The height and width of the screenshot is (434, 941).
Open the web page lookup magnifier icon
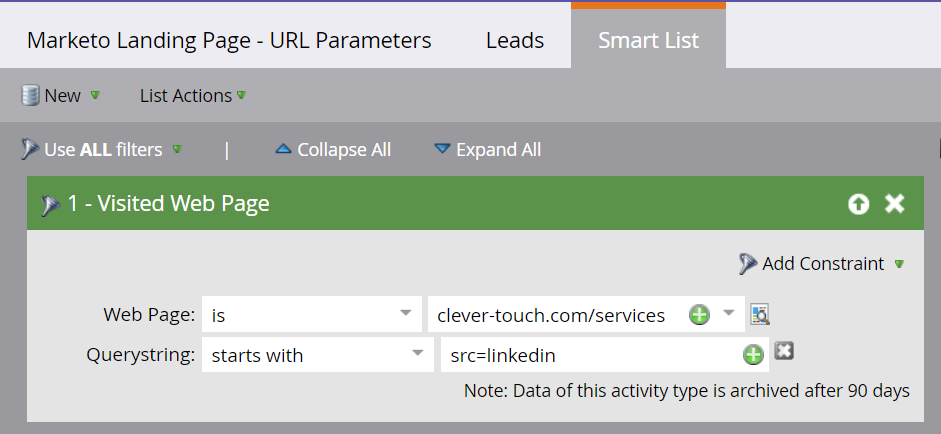760,314
